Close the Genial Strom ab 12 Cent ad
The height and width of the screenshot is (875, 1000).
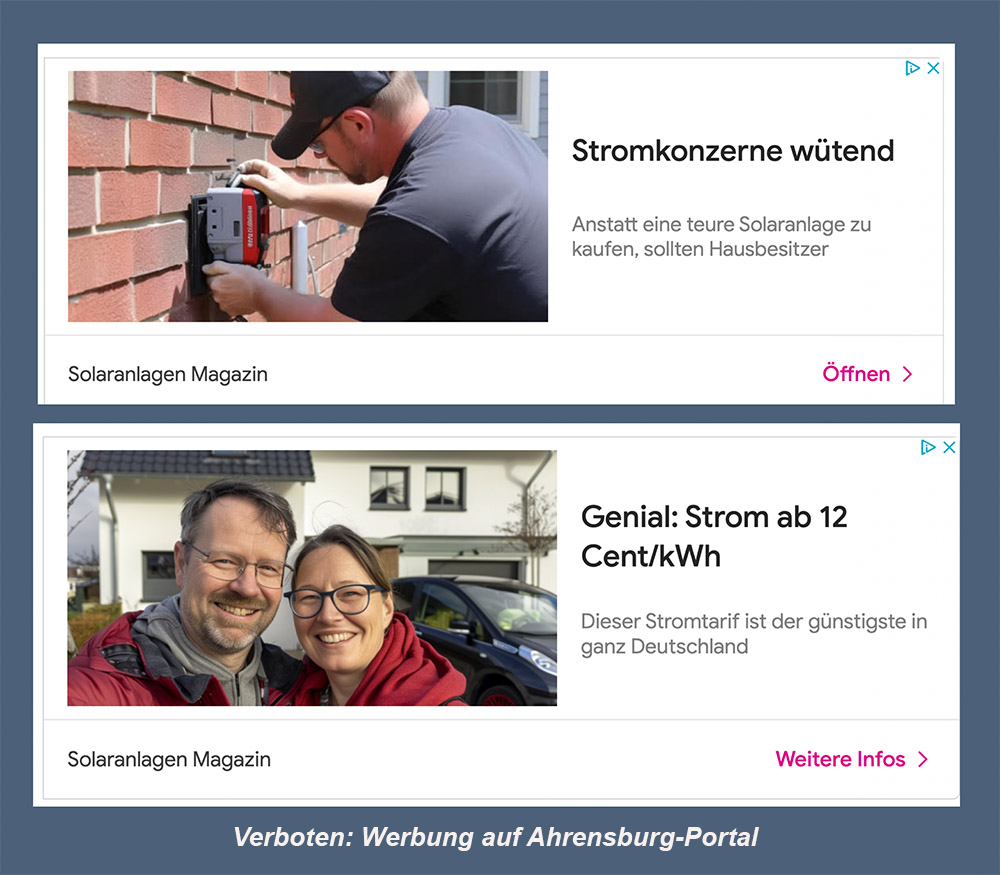coord(949,447)
